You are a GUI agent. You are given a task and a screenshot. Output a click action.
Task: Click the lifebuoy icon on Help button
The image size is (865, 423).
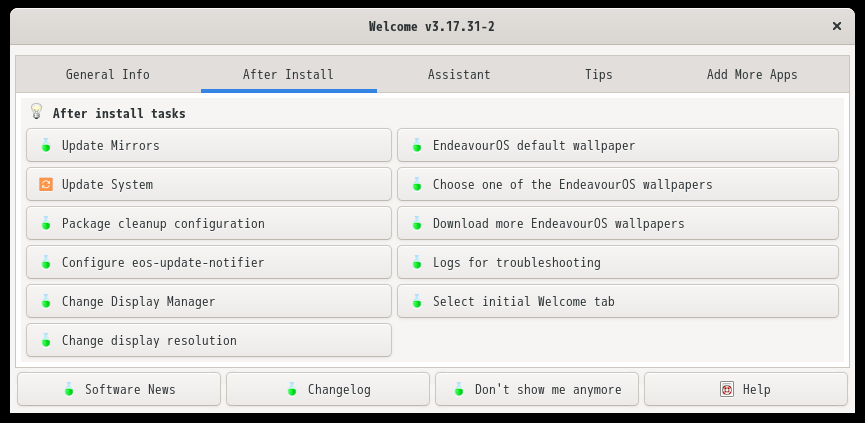727,389
